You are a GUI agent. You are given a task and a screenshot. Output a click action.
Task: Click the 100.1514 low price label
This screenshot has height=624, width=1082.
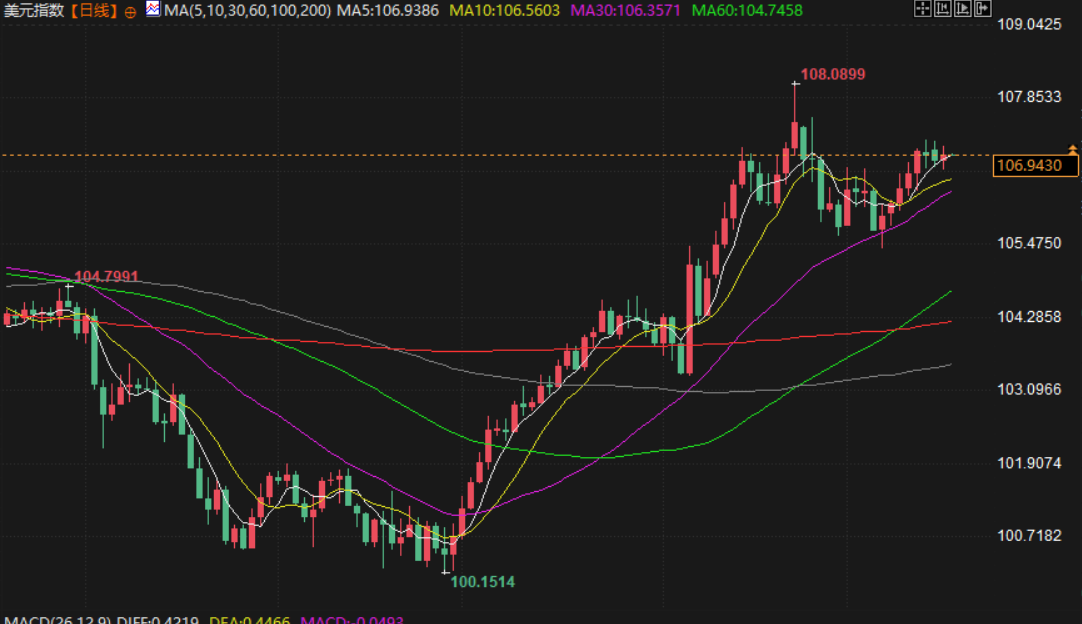[x=482, y=582]
